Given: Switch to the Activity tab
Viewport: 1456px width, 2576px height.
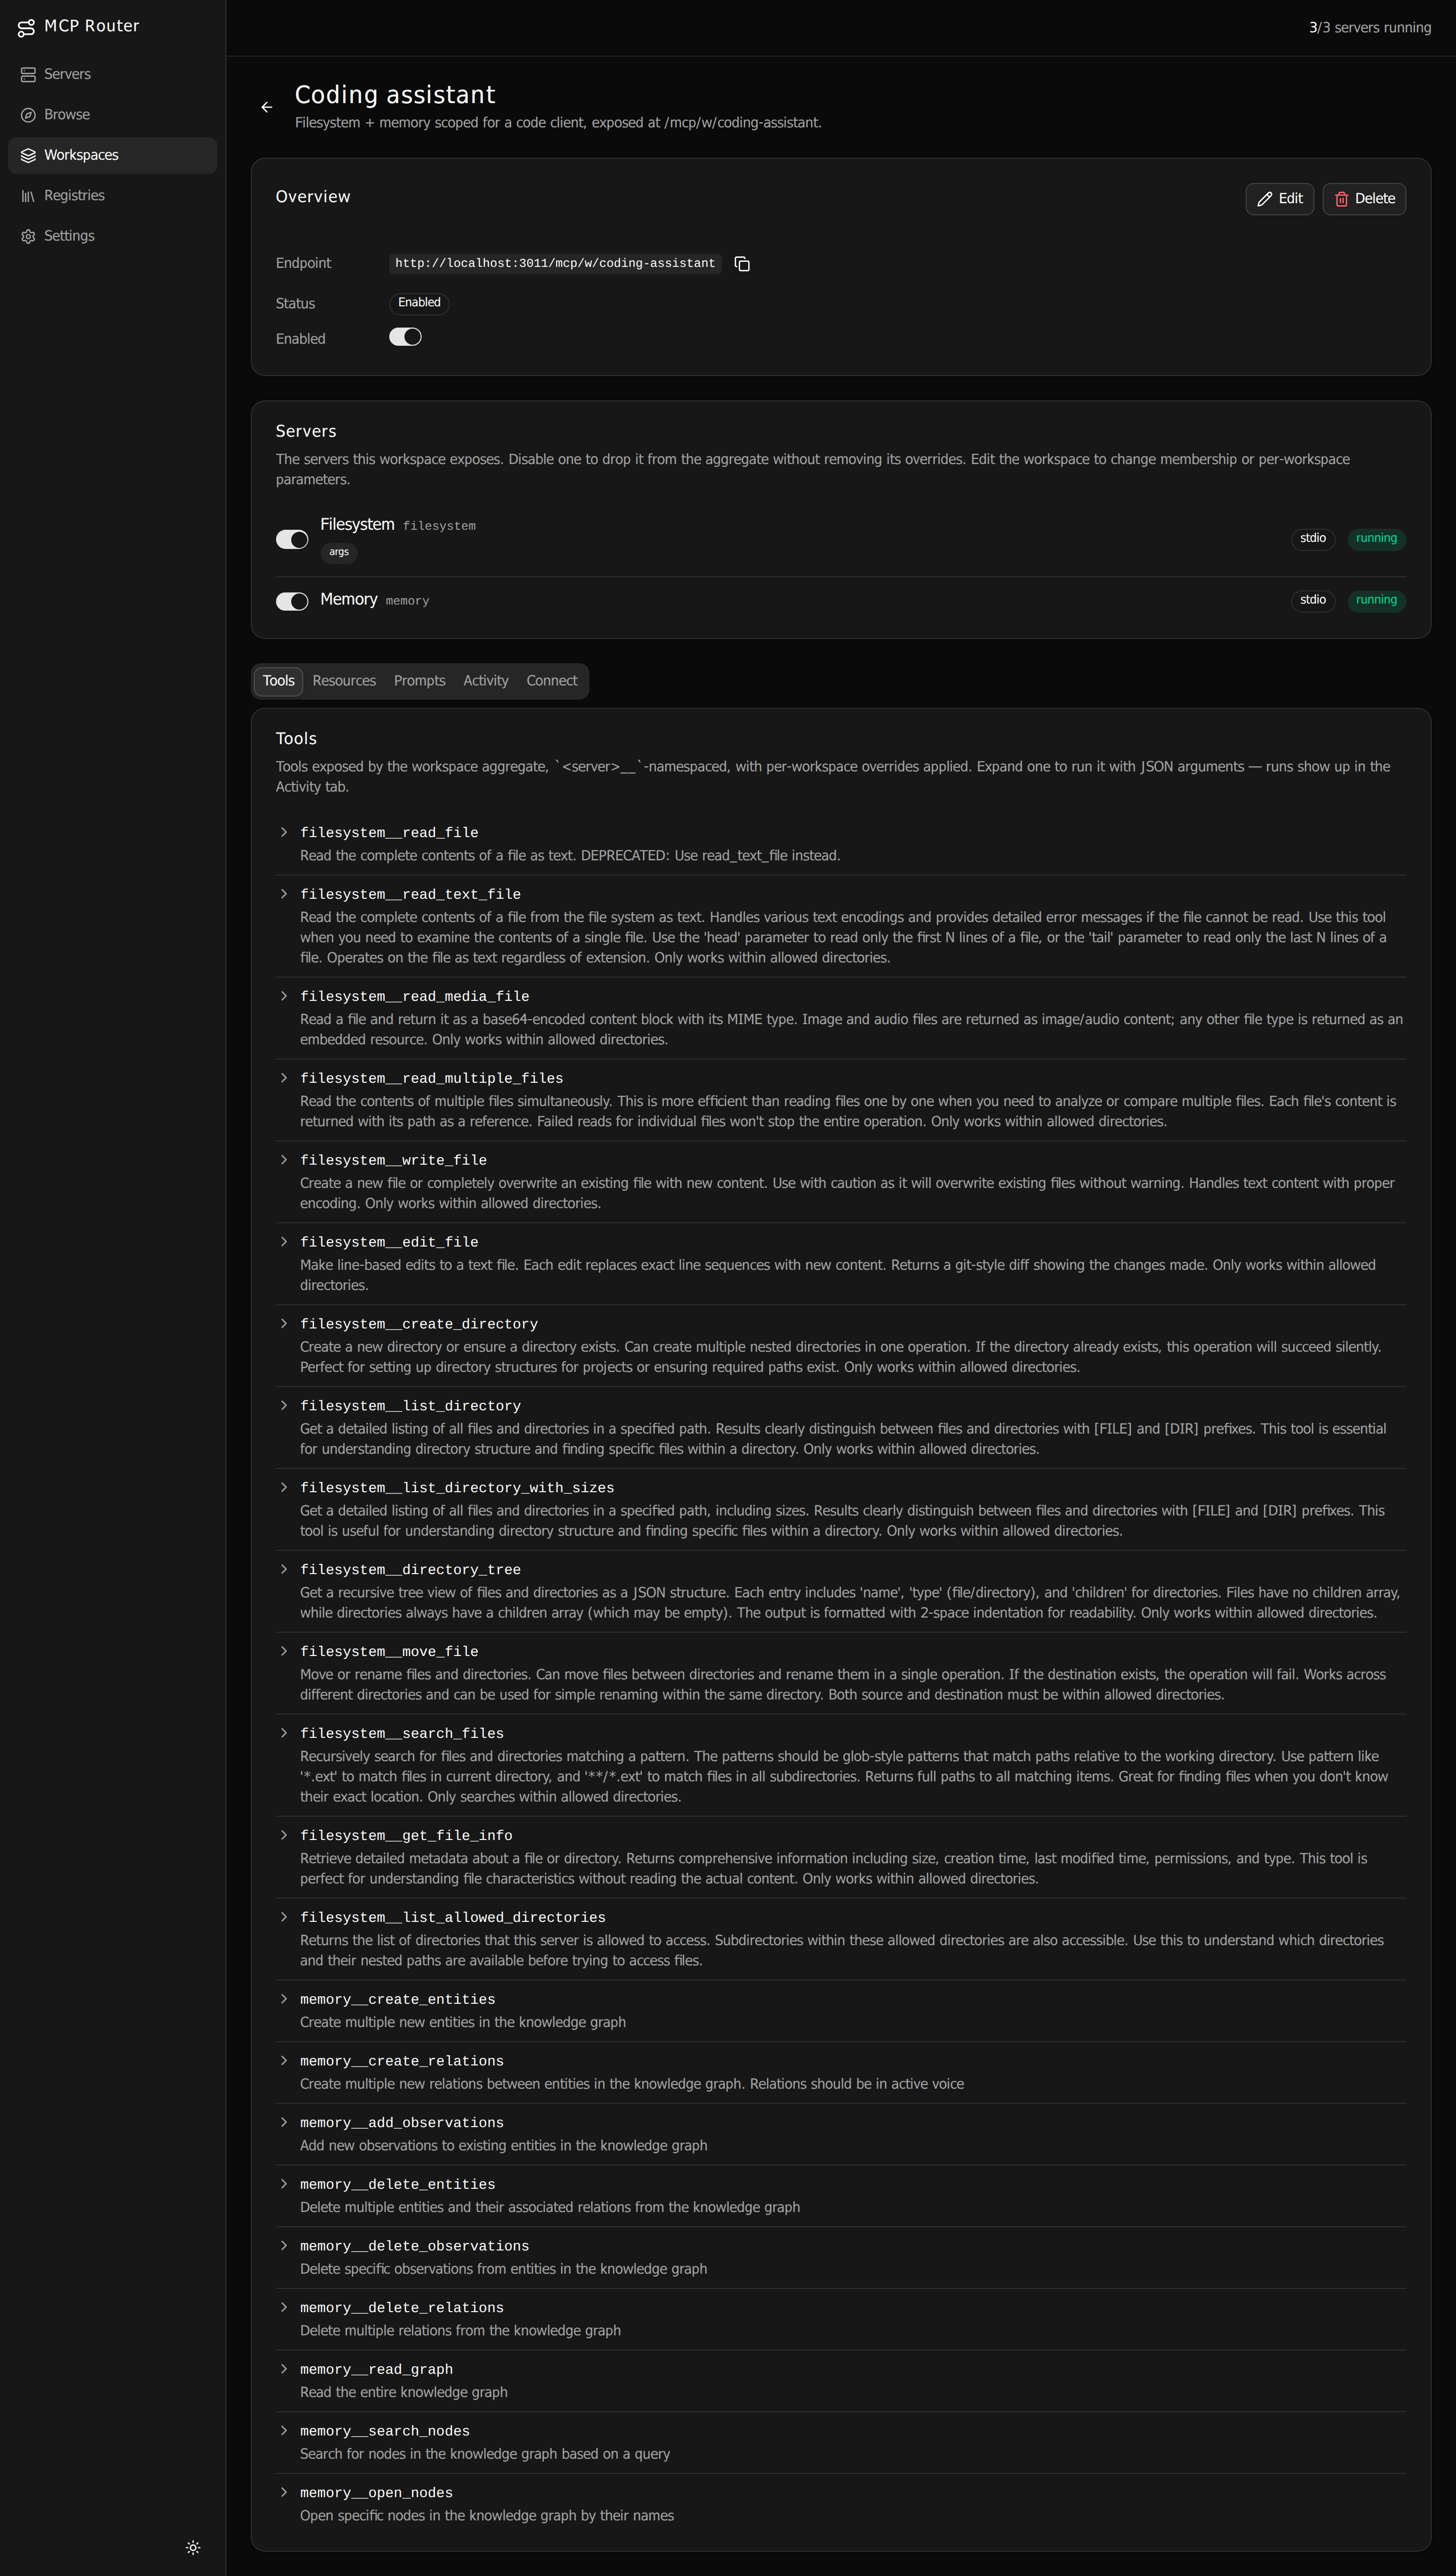Looking at the screenshot, I should (485, 681).
